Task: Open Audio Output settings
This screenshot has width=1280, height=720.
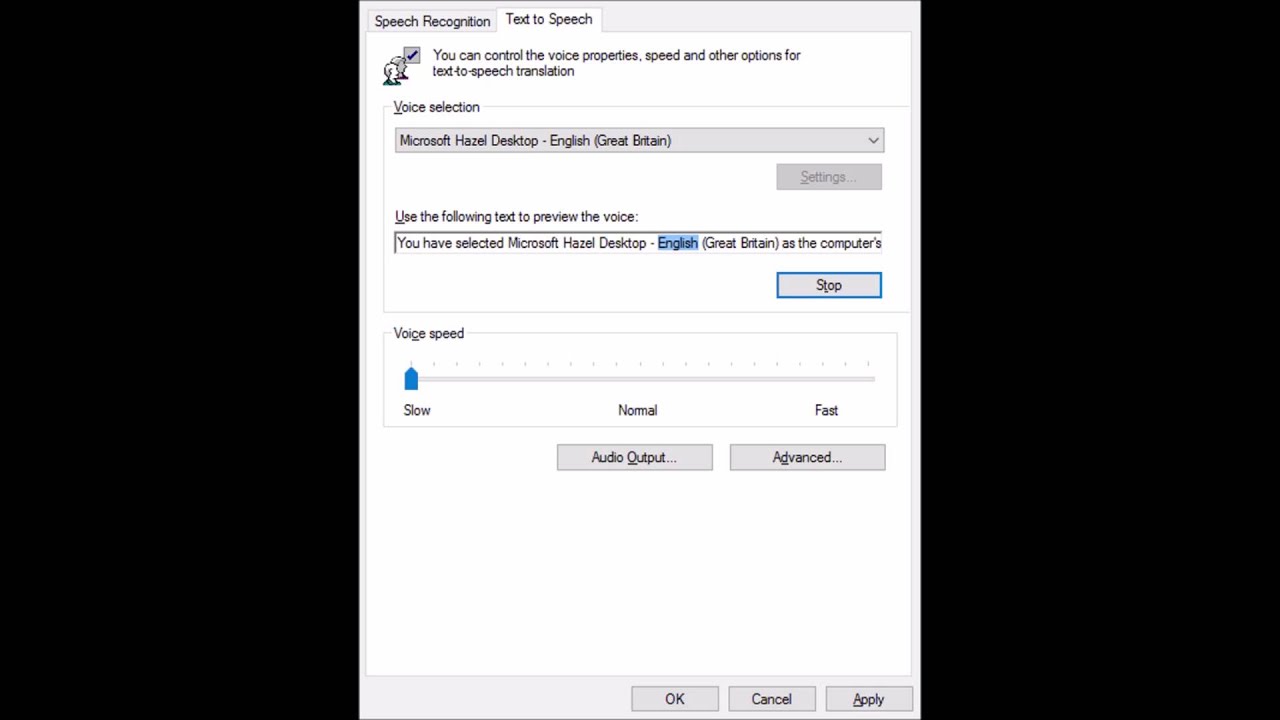Action: click(634, 457)
